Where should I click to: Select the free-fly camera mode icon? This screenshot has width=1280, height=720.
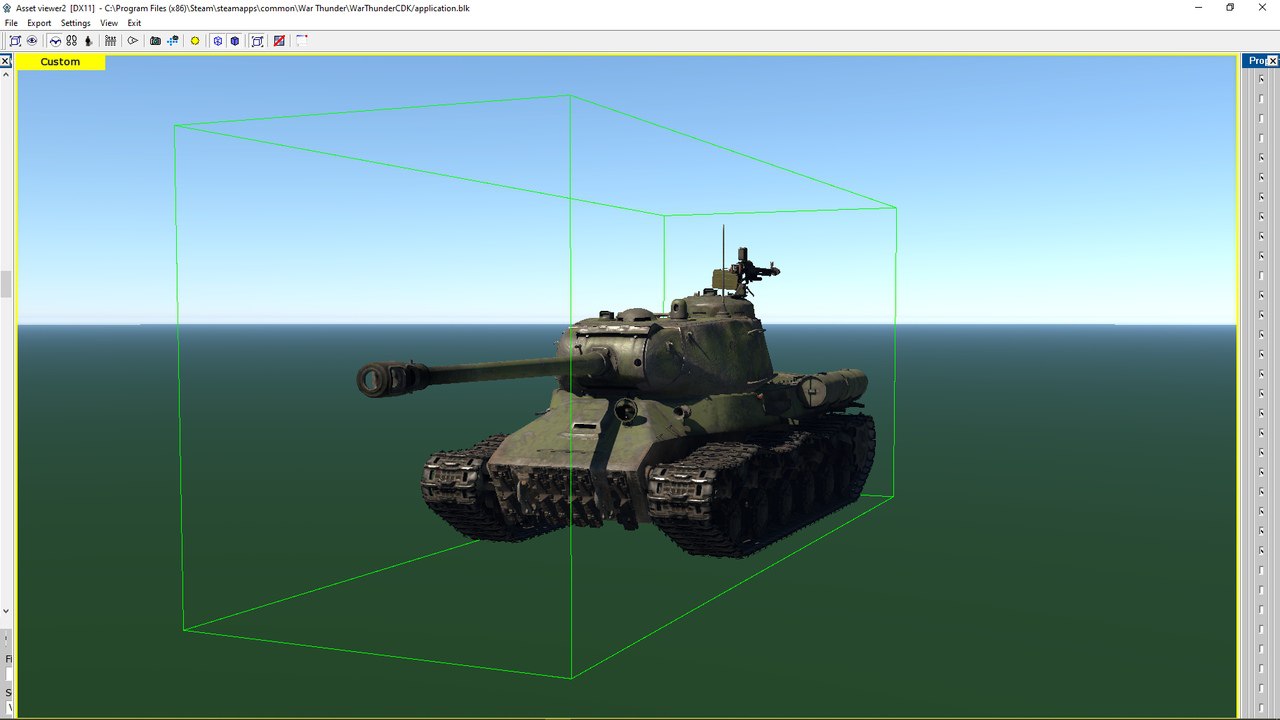[x=55, y=41]
